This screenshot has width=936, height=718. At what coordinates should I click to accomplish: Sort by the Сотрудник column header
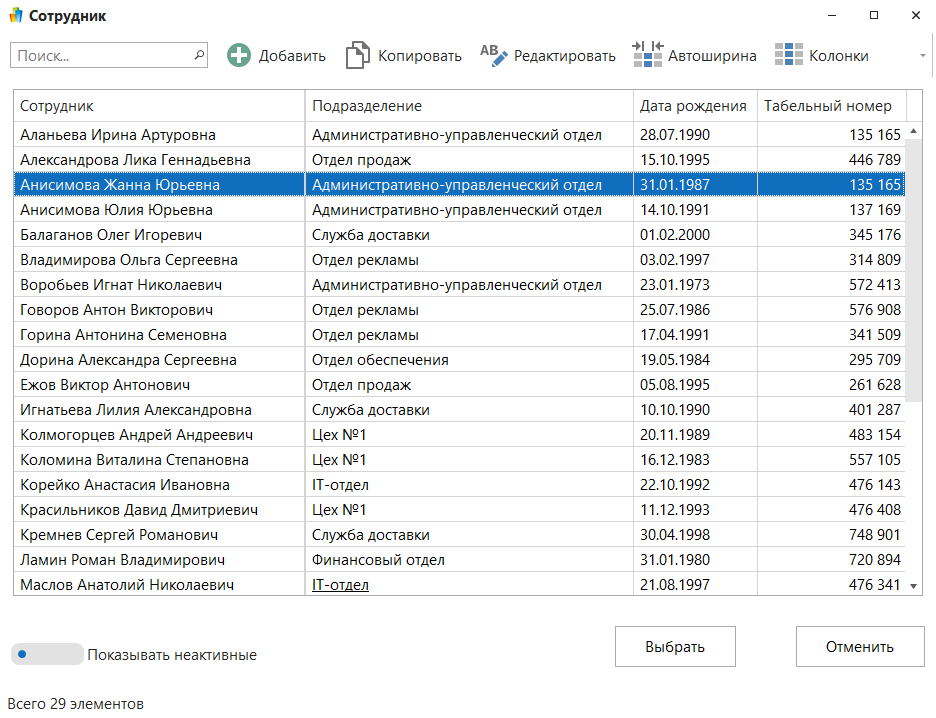(160, 106)
